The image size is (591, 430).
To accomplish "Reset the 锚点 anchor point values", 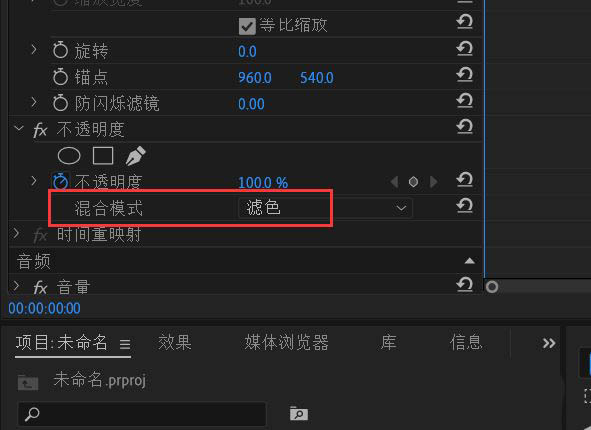I will [464, 75].
